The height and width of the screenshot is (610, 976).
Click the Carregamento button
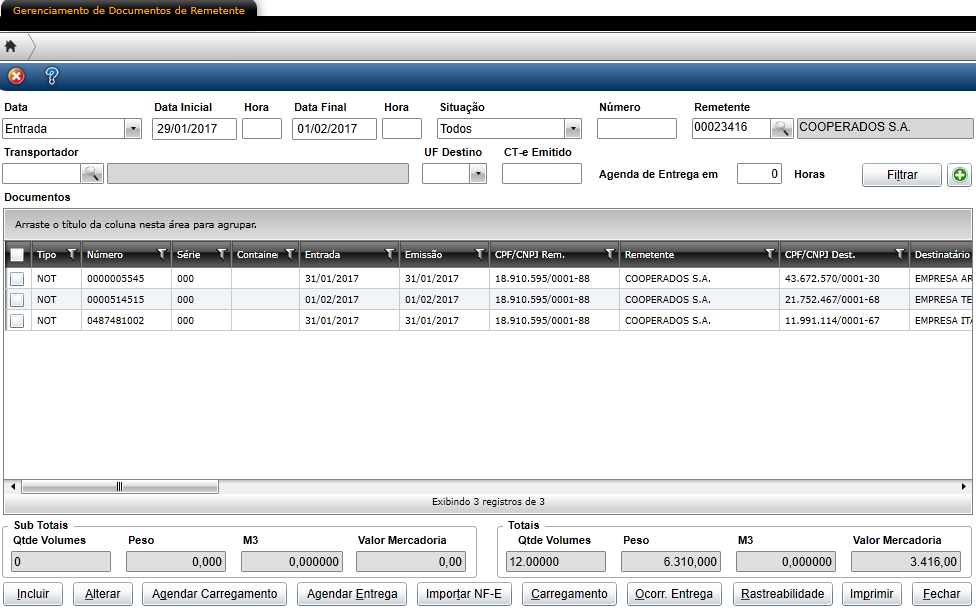pos(569,594)
